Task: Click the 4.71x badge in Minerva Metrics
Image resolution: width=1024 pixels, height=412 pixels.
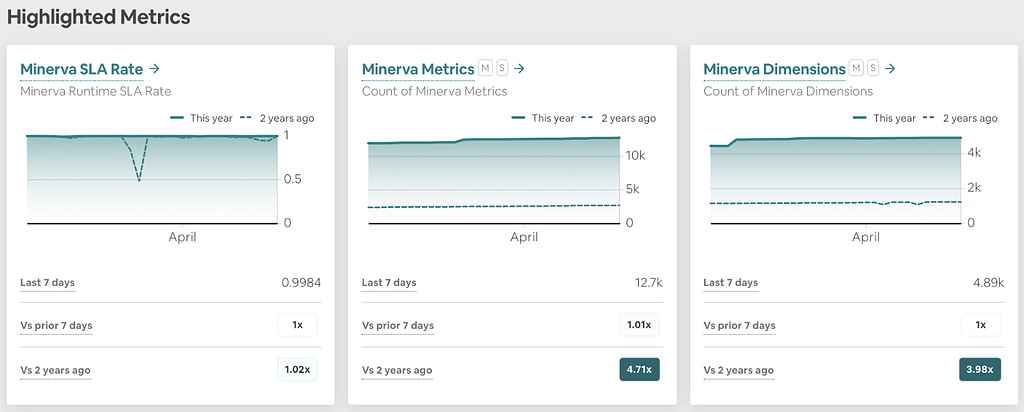Action: point(639,370)
